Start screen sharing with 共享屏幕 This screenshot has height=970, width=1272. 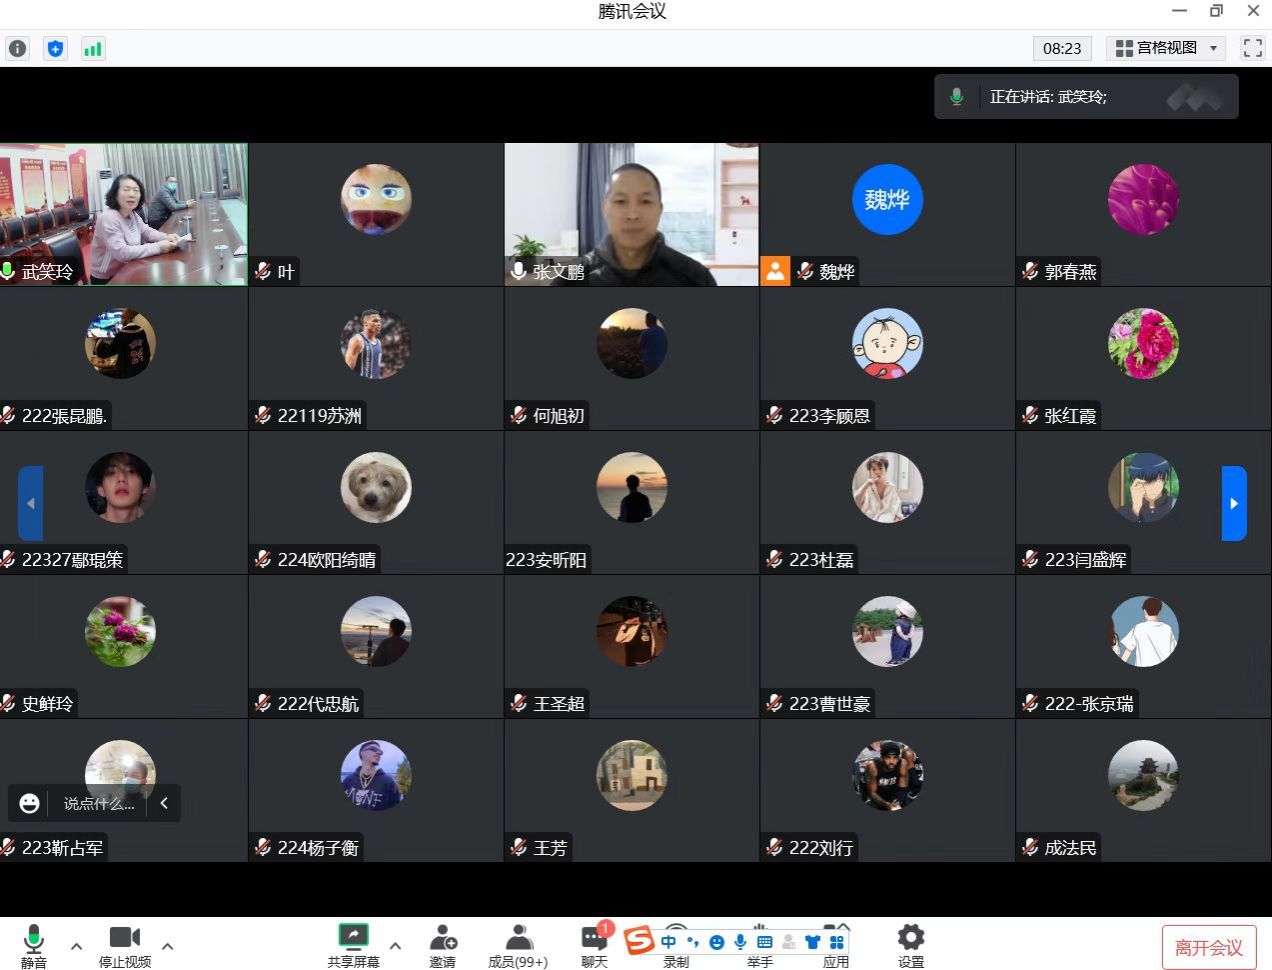click(x=354, y=946)
